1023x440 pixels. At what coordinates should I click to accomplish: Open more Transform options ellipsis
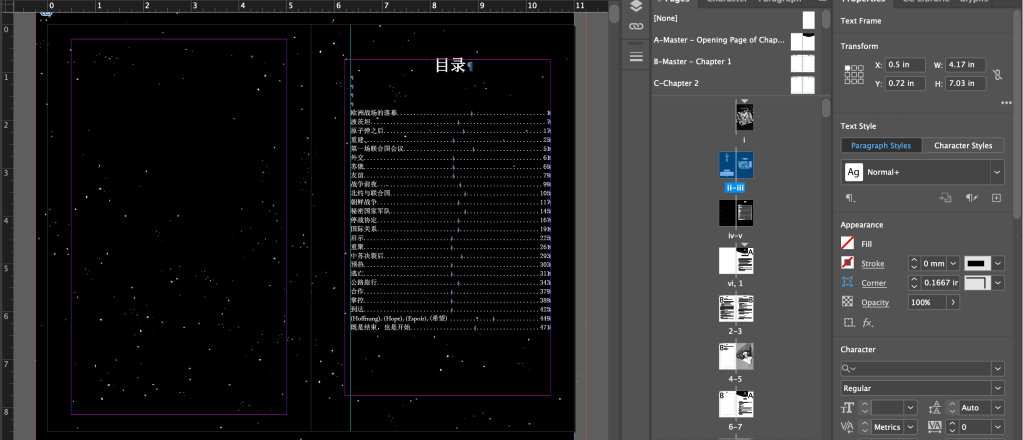coord(1005,102)
